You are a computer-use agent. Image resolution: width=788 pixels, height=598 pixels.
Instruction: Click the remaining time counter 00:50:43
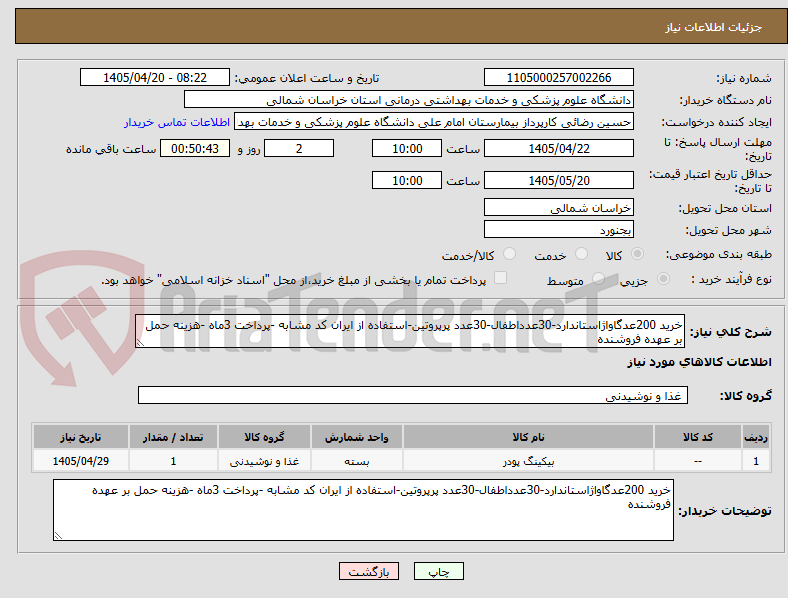pyautogui.click(x=195, y=149)
